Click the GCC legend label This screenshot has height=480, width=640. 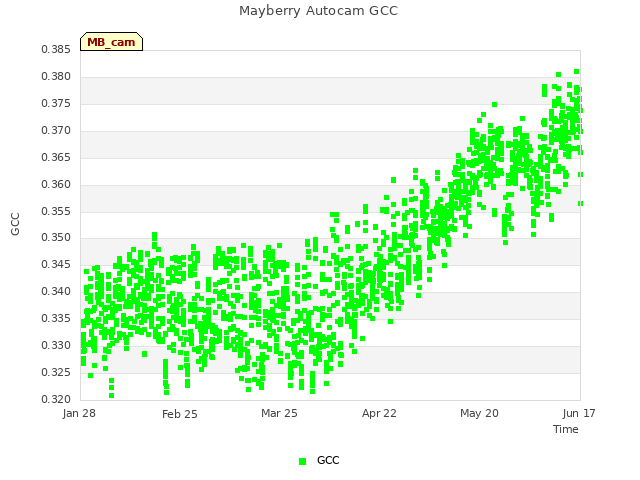[328, 460]
